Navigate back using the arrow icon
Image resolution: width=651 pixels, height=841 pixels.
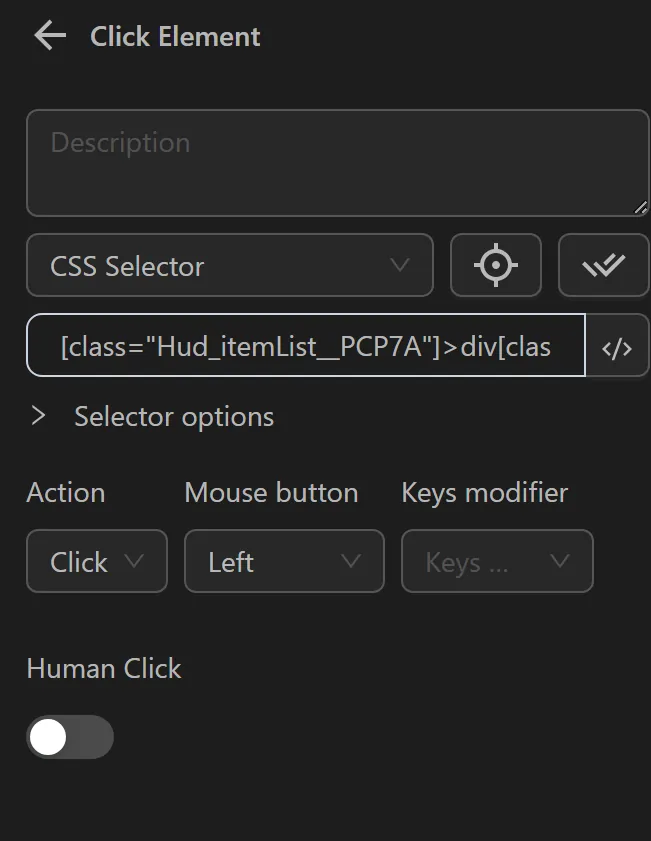click(50, 36)
